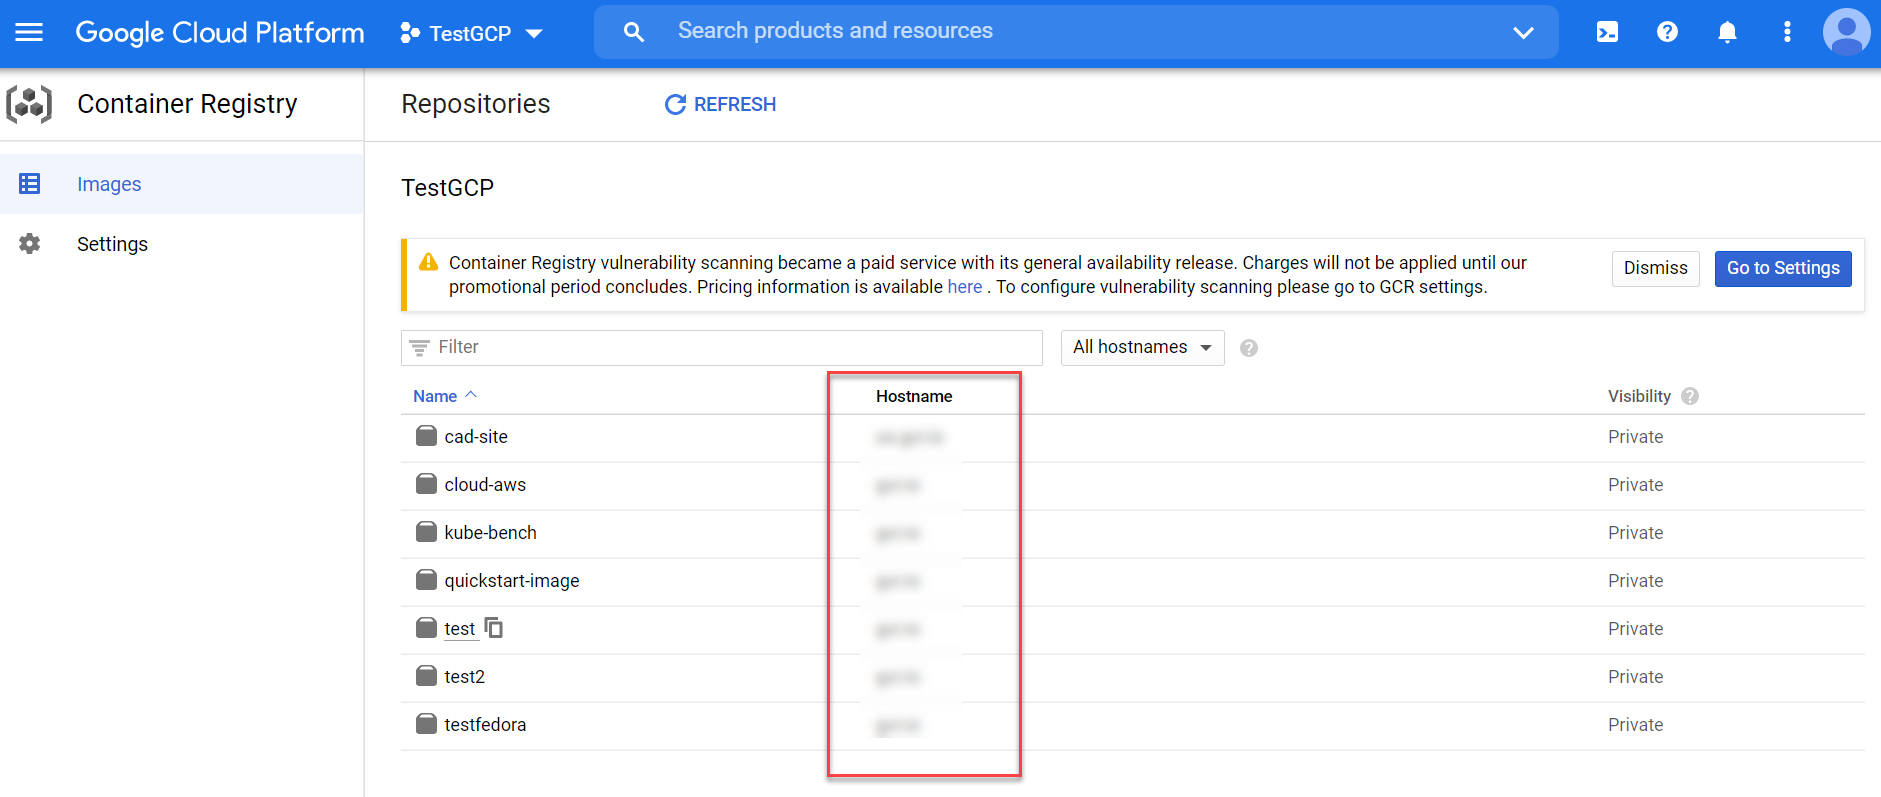Click the Images list icon in sidebar
This screenshot has width=1881, height=797.
pos(30,184)
